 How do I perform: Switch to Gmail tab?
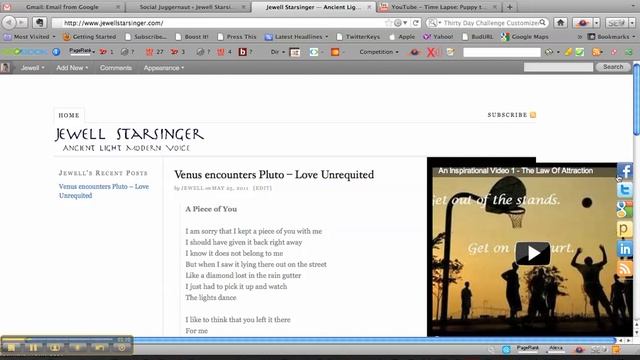pos(62,7)
